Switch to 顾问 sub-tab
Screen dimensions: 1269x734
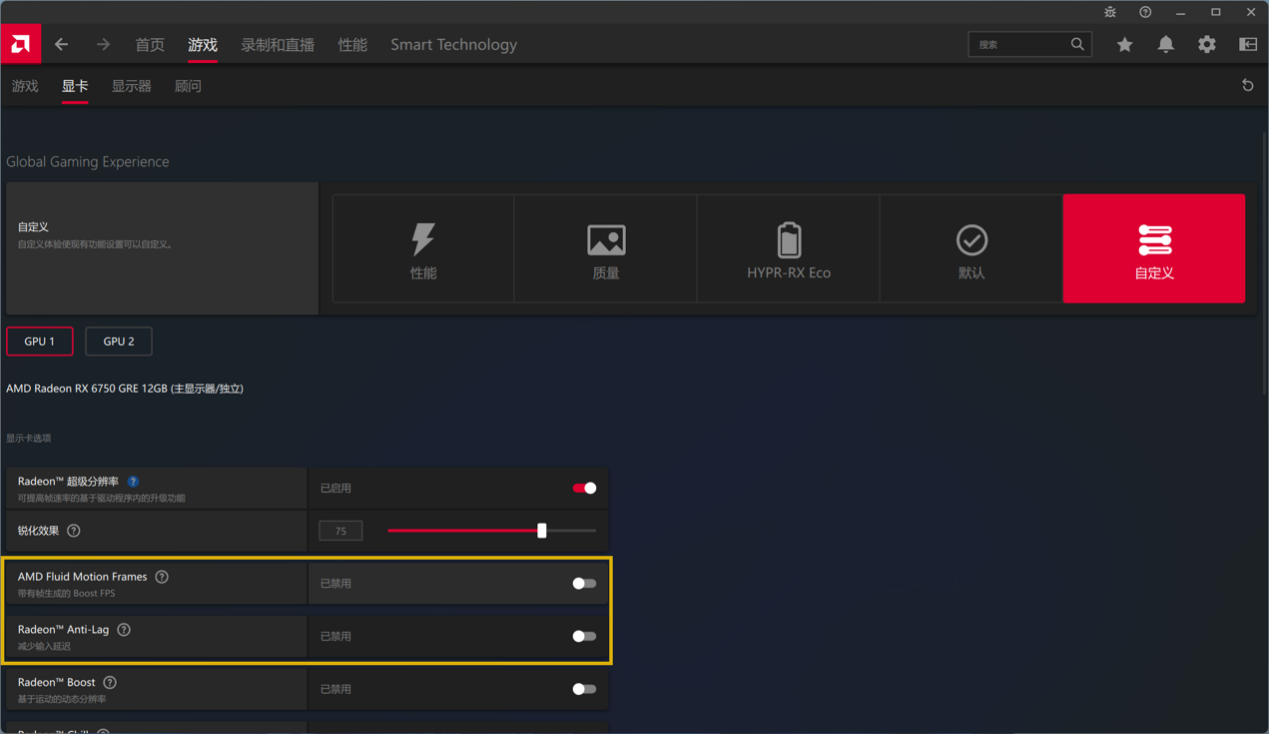pyautogui.click(x=188, y=86)
